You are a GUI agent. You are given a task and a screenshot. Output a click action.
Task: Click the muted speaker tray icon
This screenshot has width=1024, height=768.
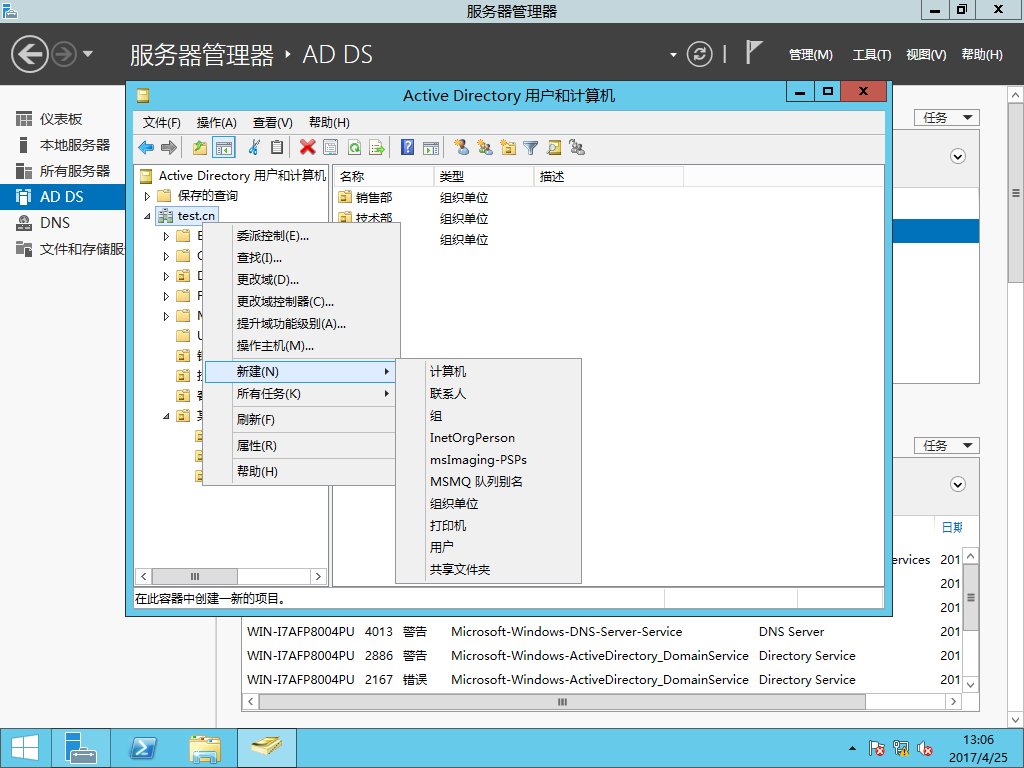[x=924, y=748]
